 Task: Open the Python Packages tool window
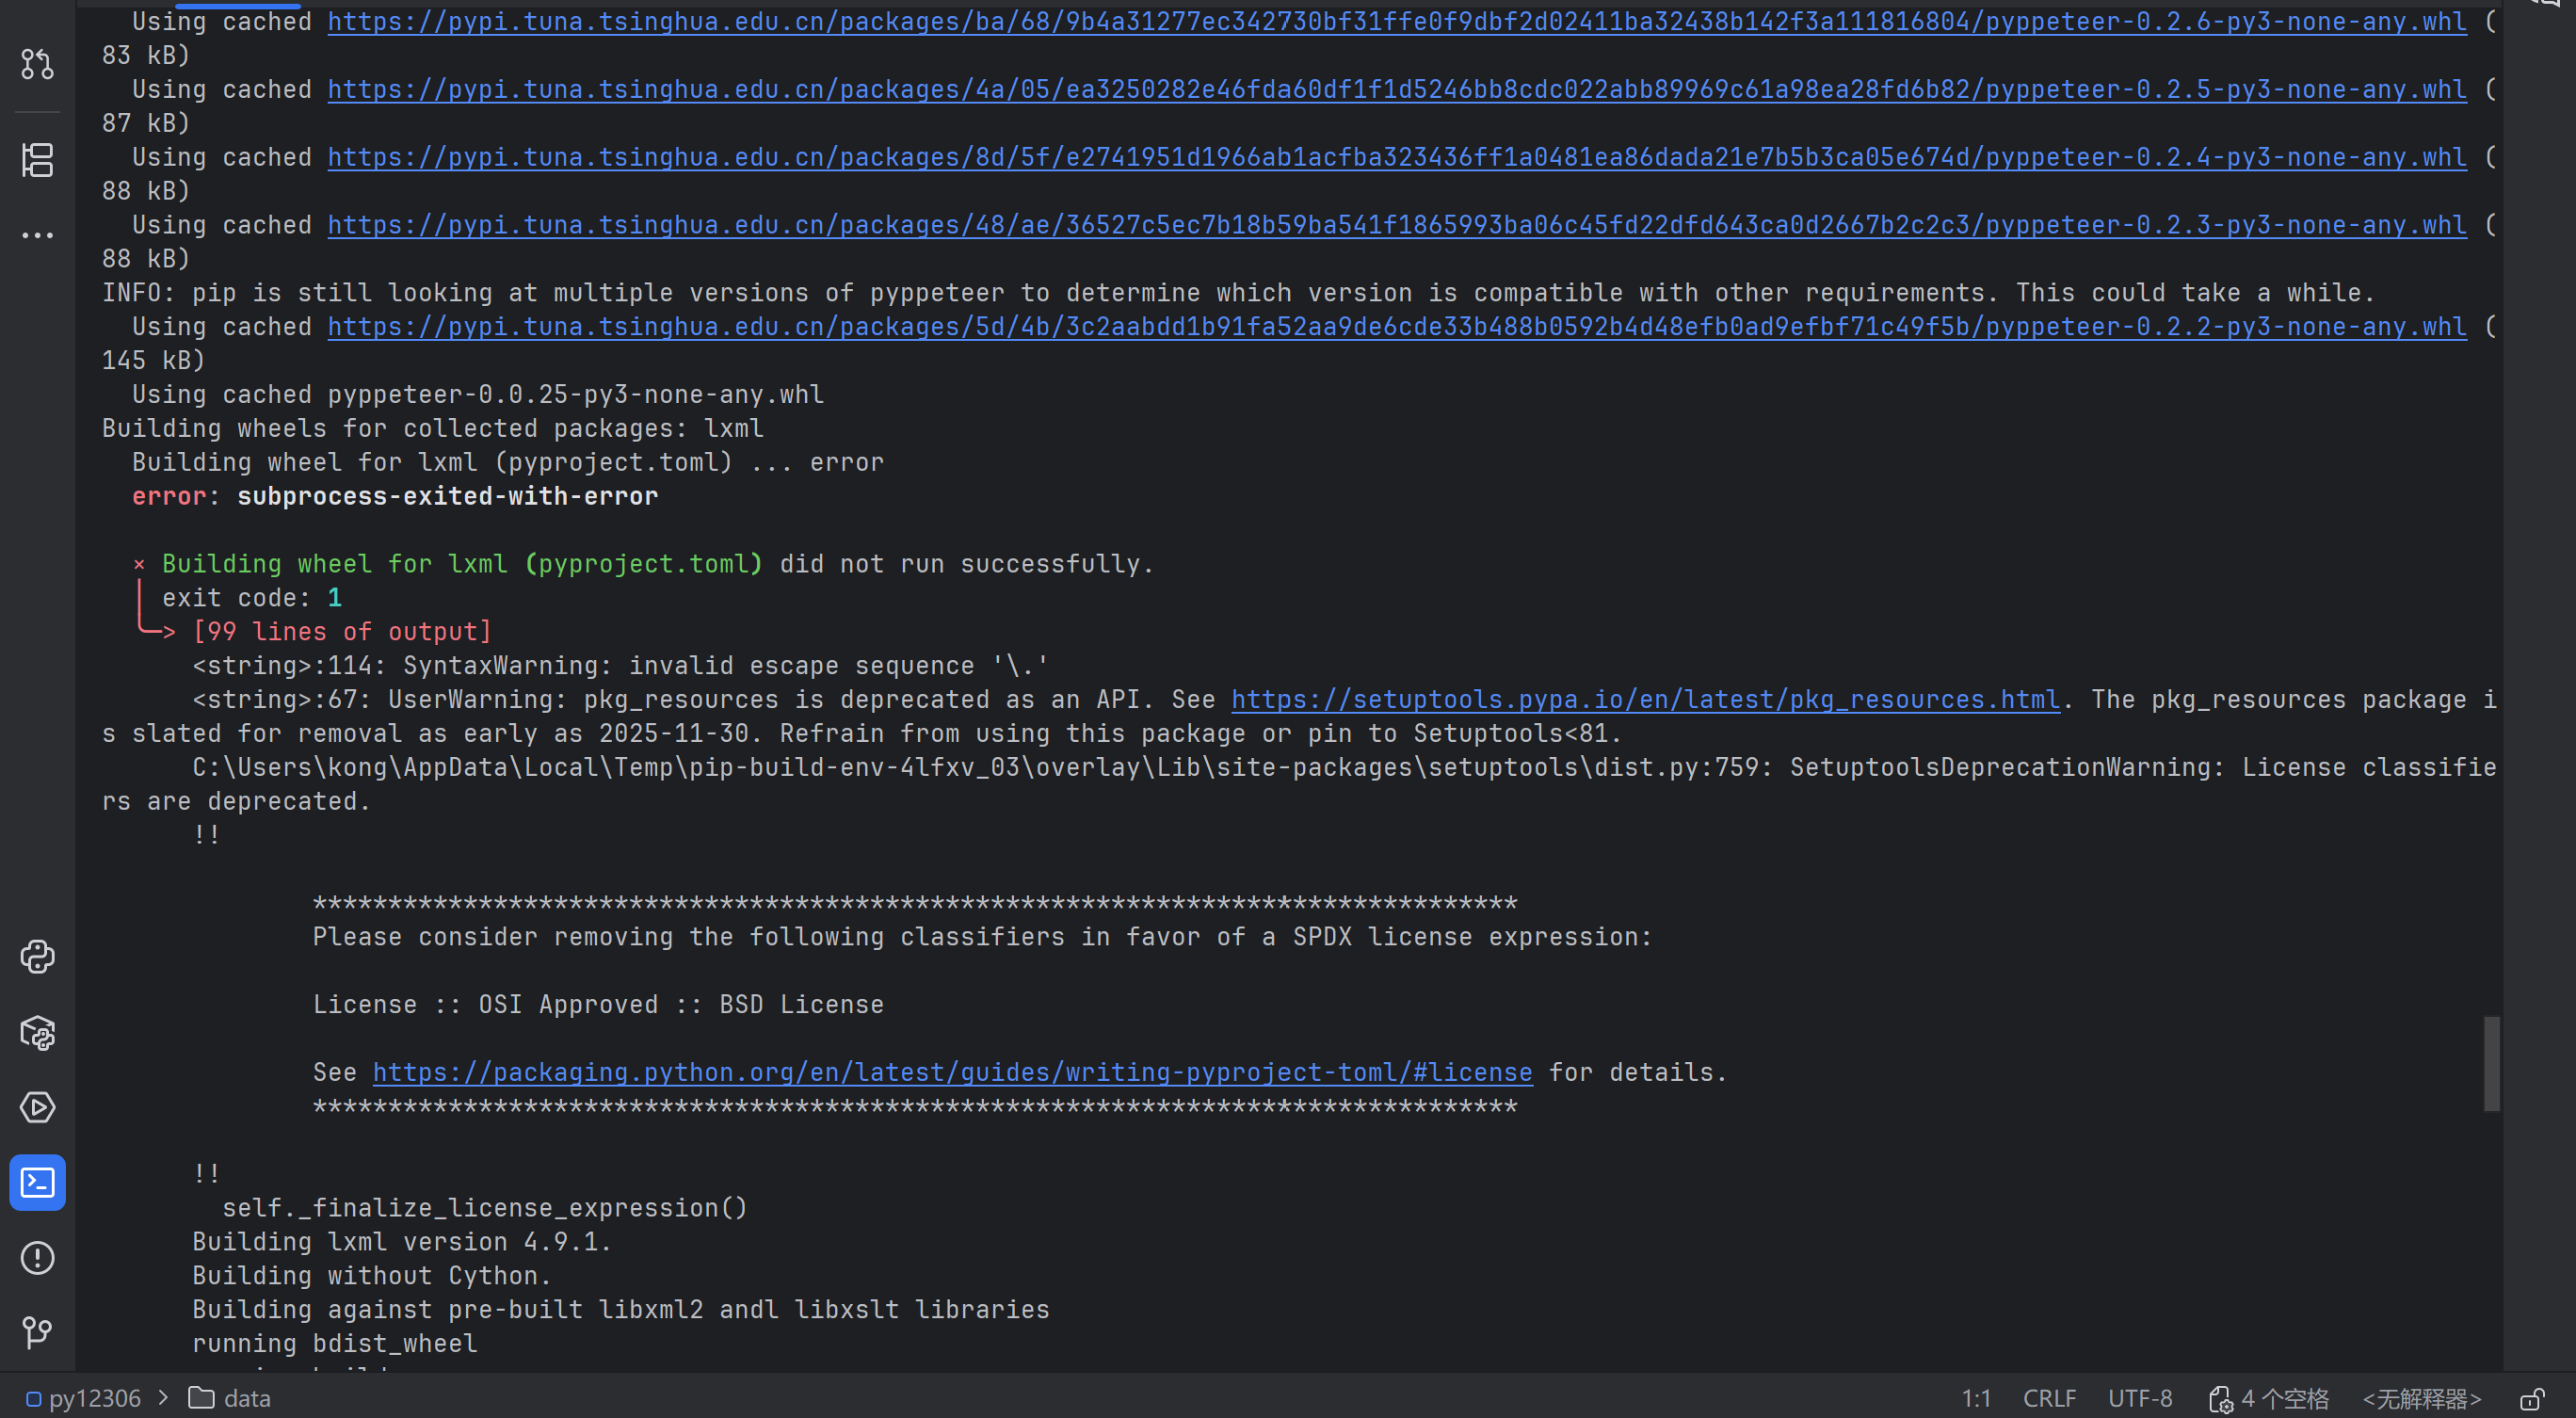(37, 1032)
